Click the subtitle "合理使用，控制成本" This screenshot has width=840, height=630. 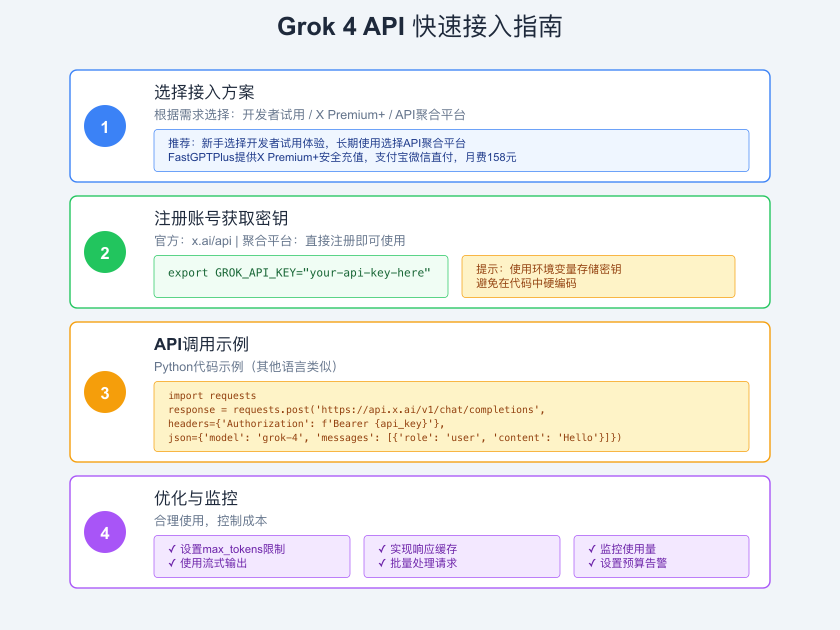coord(211,520)
